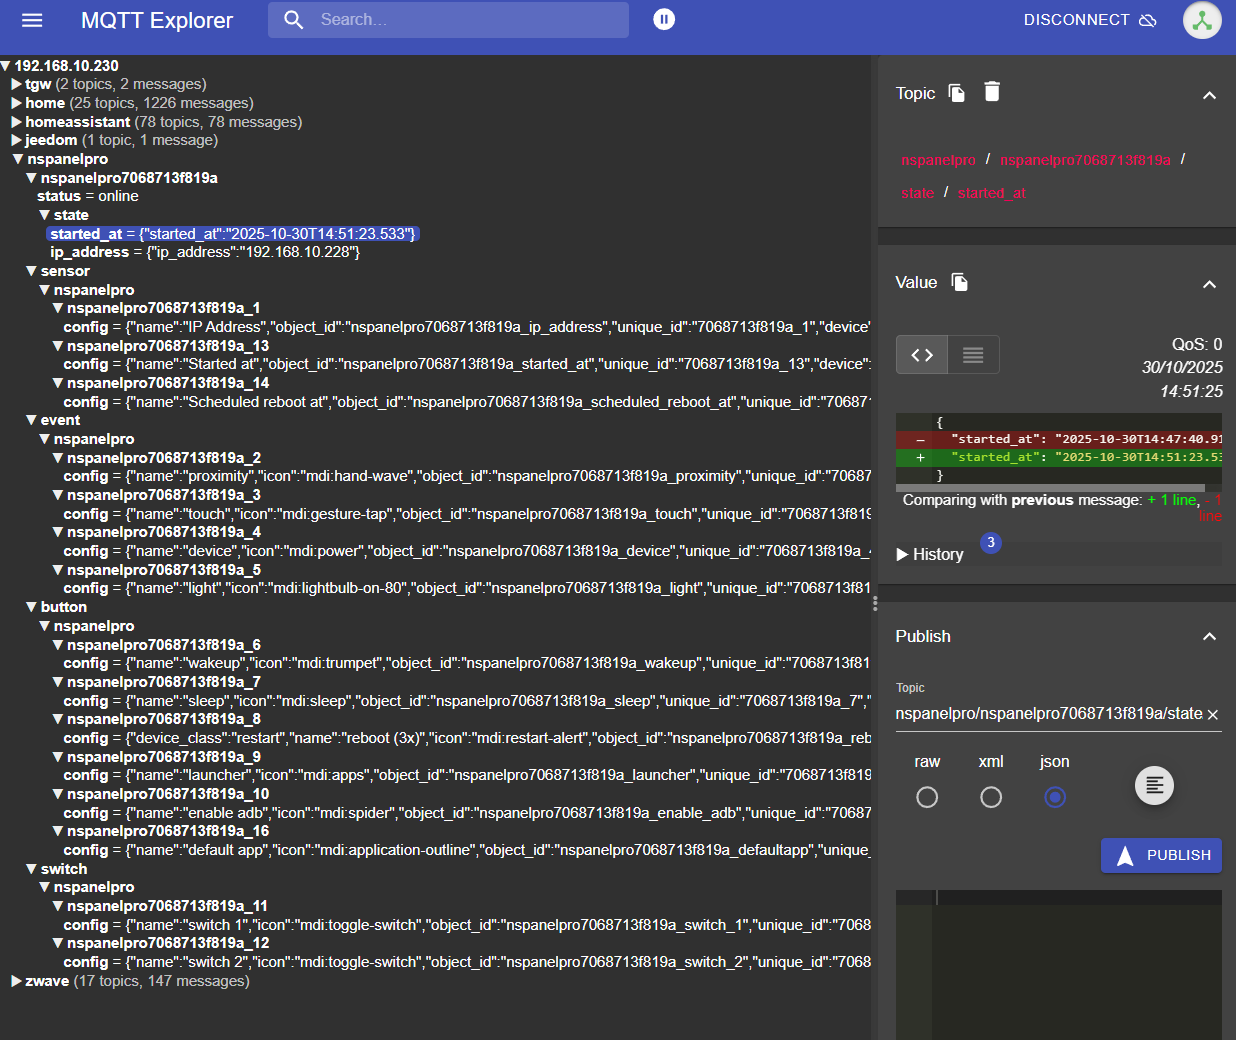The image size is (1236, 1040).
Task: Select the raw payload format
Action: pyautogui.click(x=927, y=797)
